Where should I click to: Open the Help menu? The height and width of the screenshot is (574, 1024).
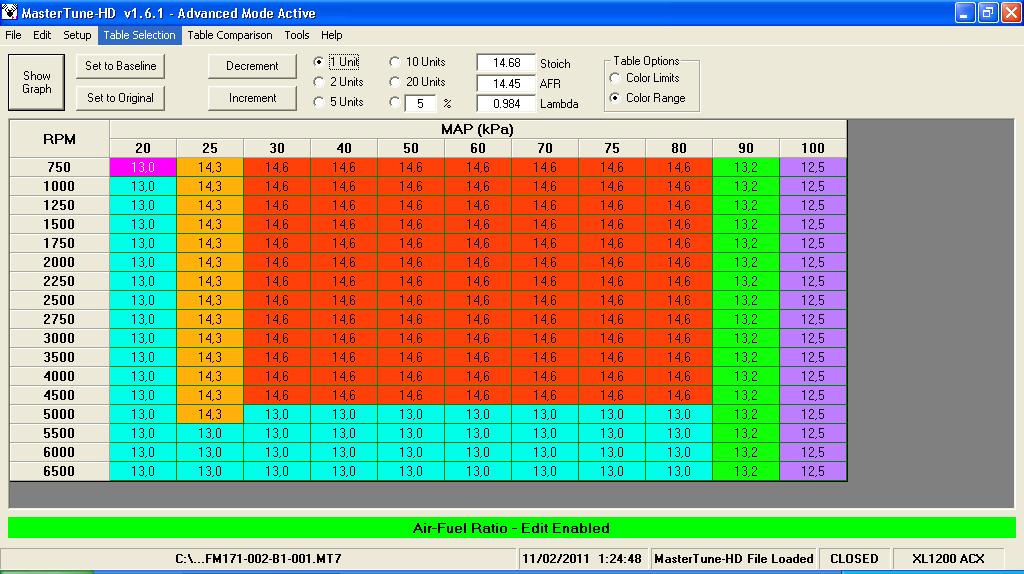(331, 35)
